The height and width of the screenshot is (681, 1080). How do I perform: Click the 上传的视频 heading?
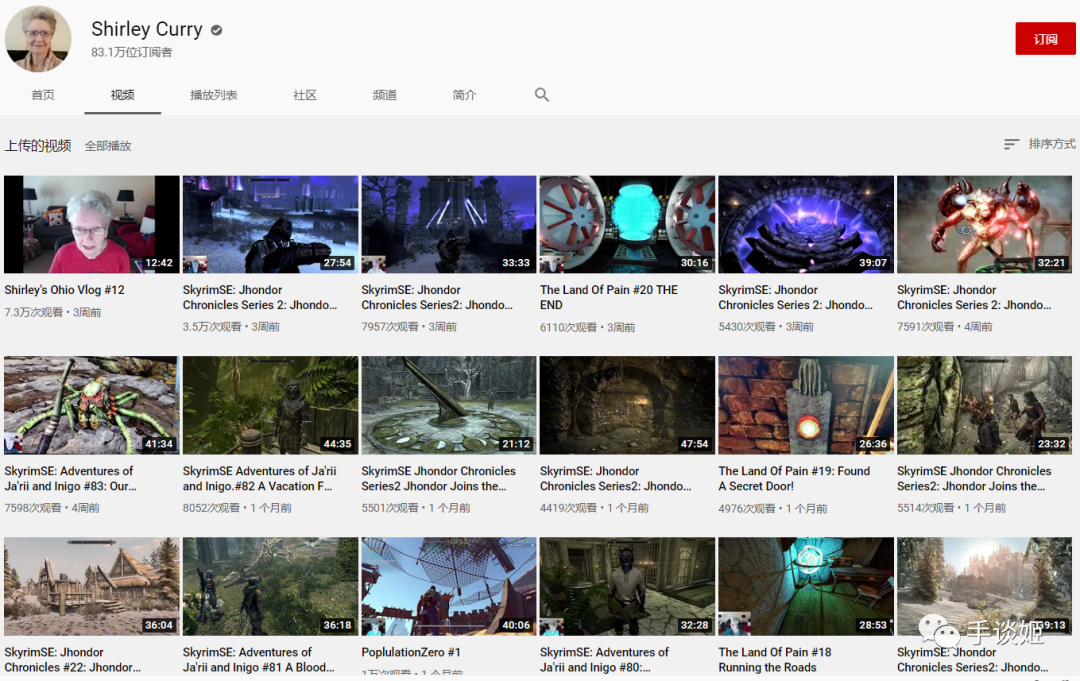(x=38, y=146)
